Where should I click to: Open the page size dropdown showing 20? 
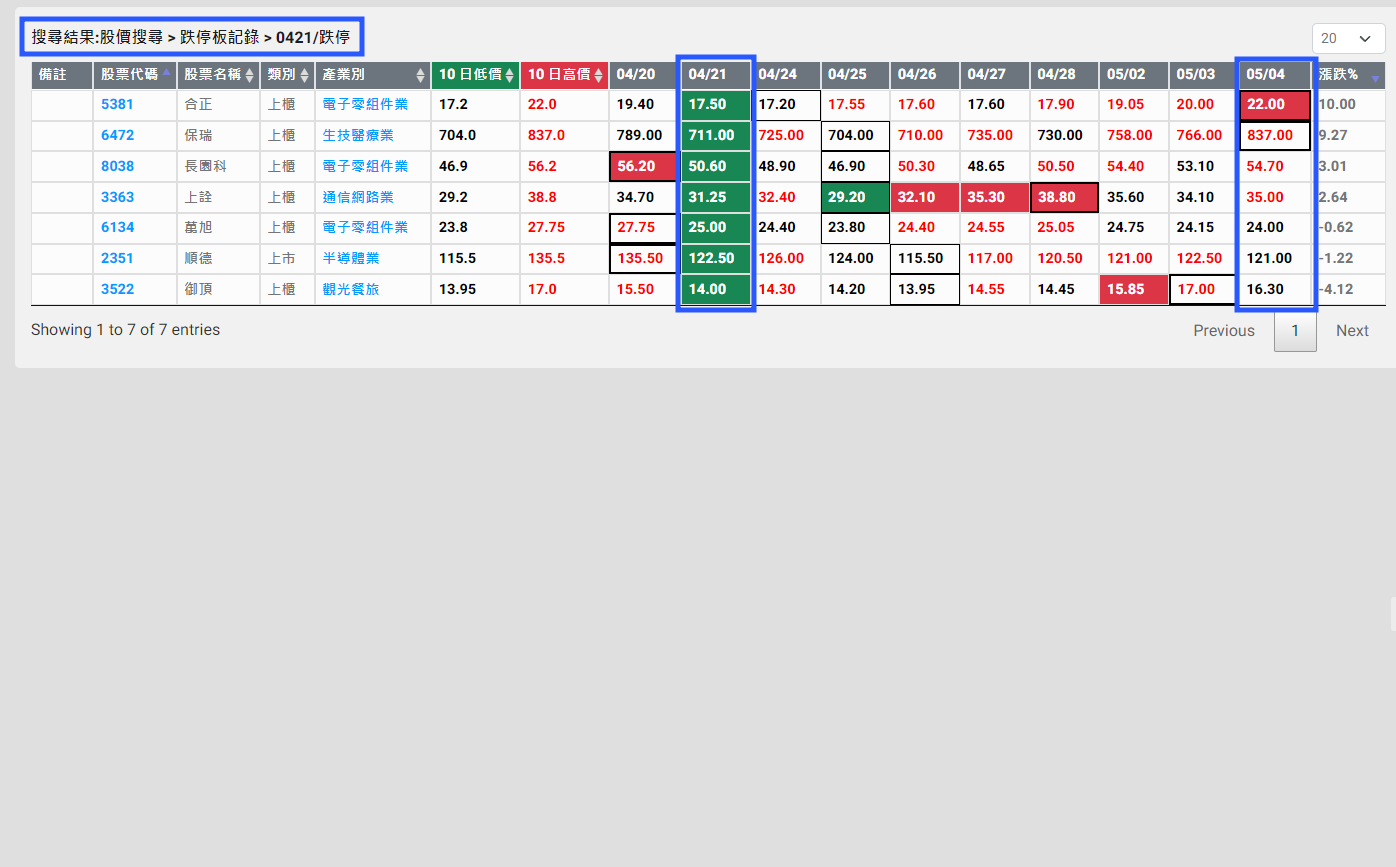(x=1347, y=38)
